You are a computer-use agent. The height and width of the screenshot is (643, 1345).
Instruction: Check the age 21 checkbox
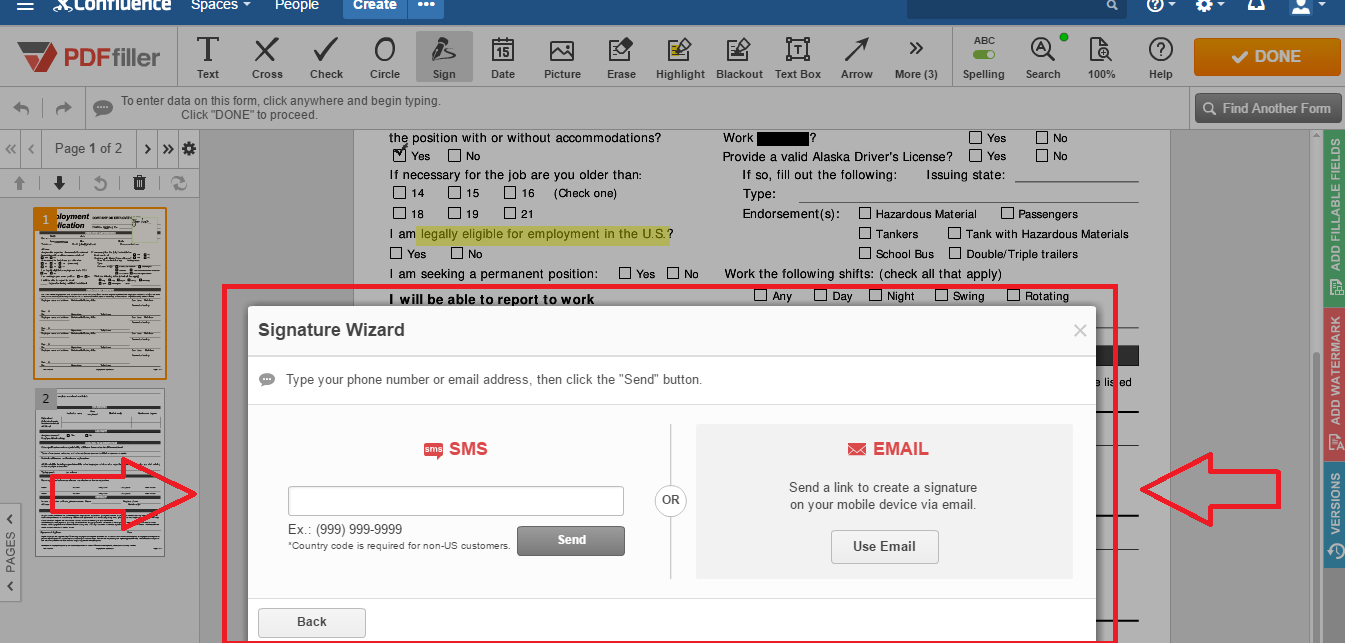pos(510,213)
